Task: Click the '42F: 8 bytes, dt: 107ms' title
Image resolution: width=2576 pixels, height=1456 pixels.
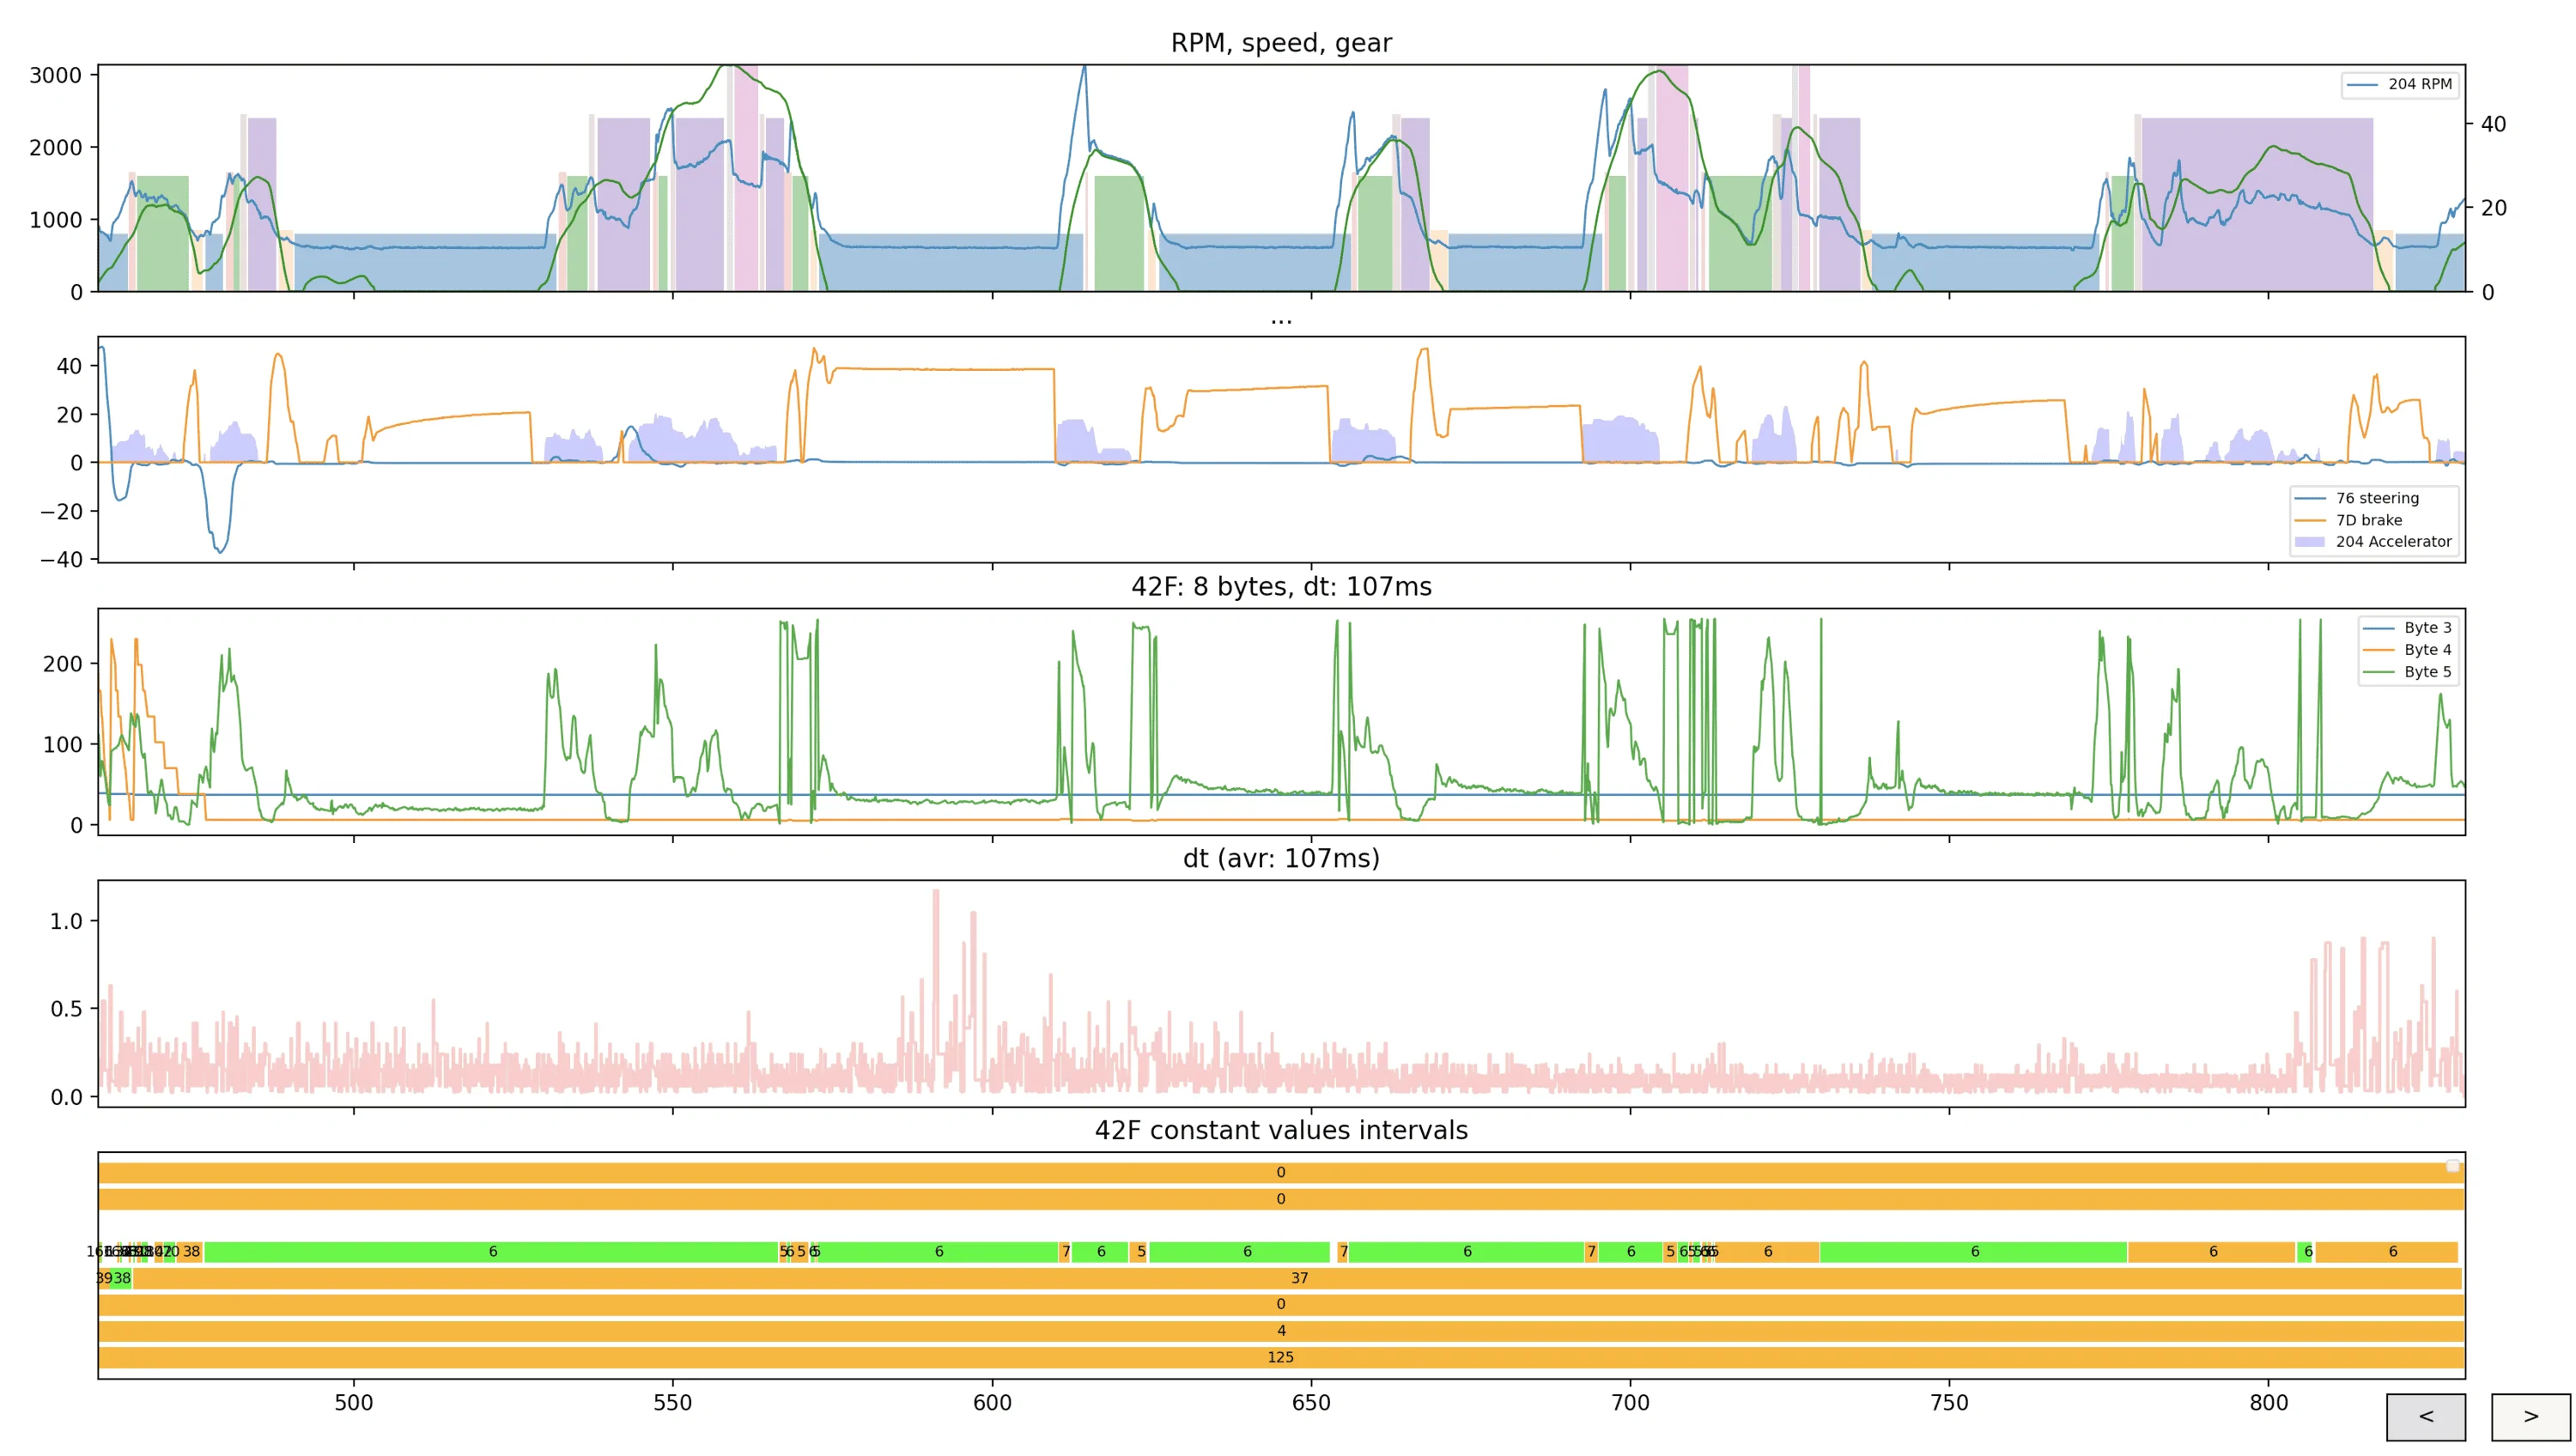Action: (x=1281, y=587)
